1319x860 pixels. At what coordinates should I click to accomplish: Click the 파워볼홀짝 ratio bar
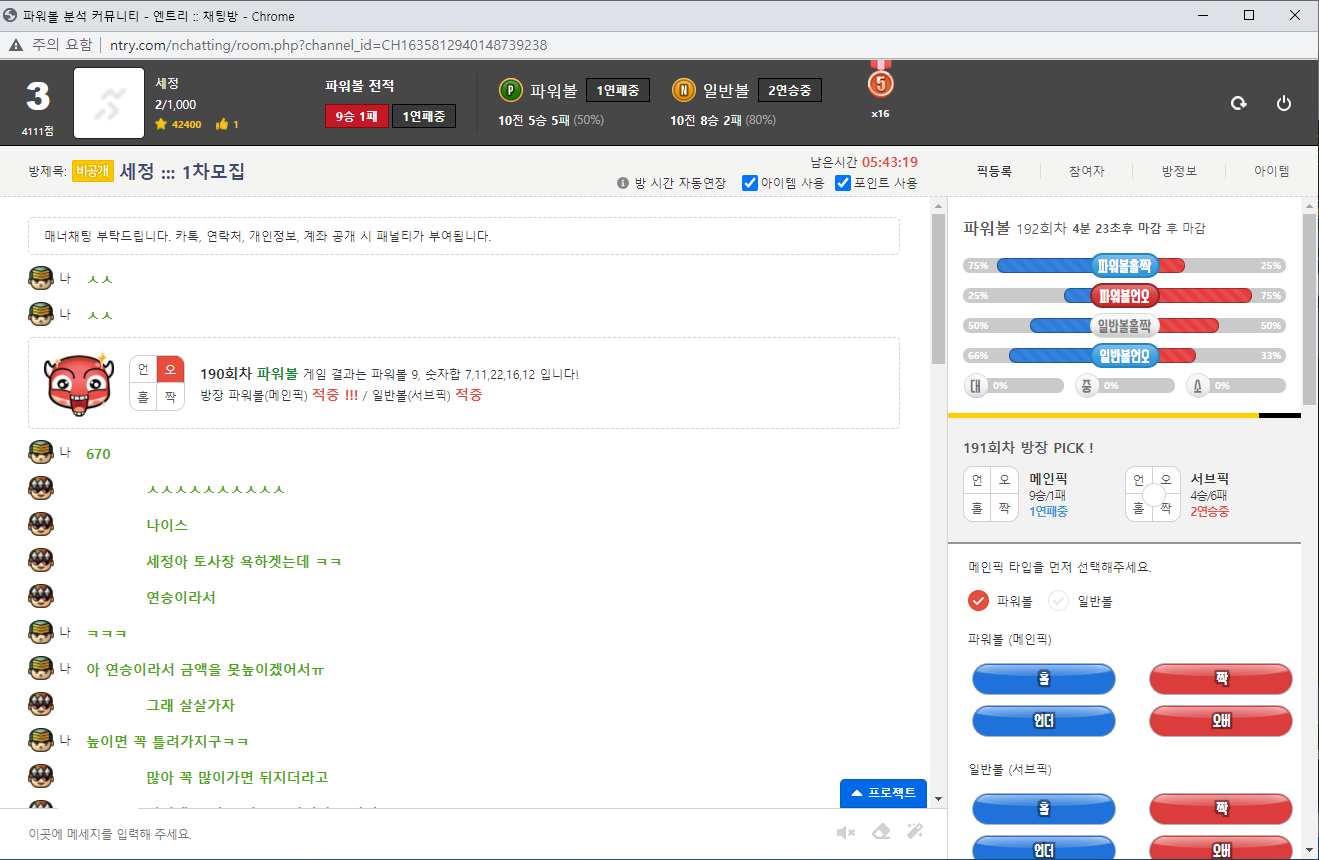(1124, 266)
